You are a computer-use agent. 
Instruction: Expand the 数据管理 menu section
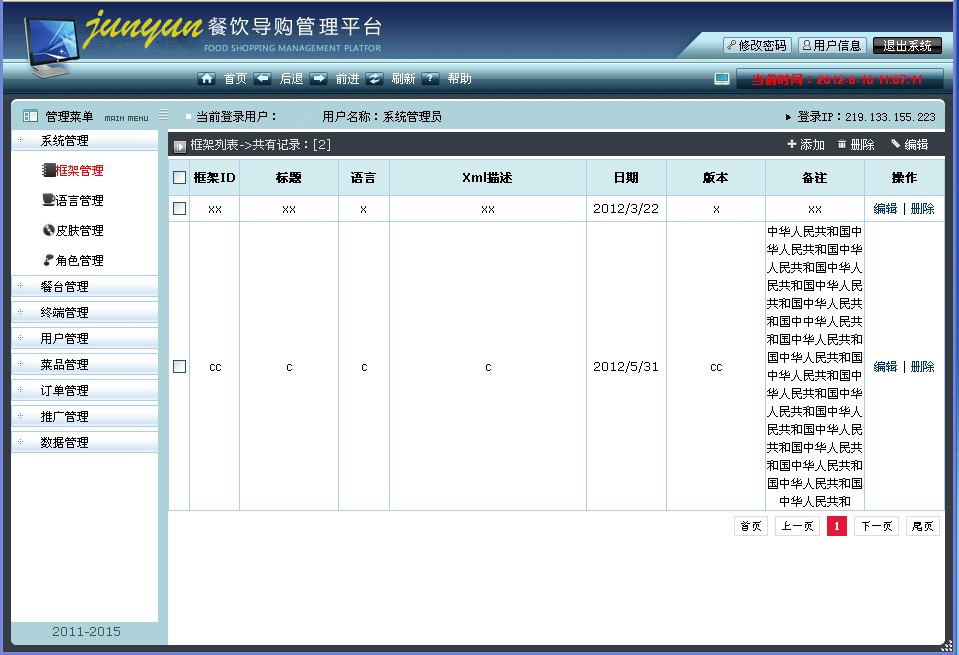pos(84,442)
